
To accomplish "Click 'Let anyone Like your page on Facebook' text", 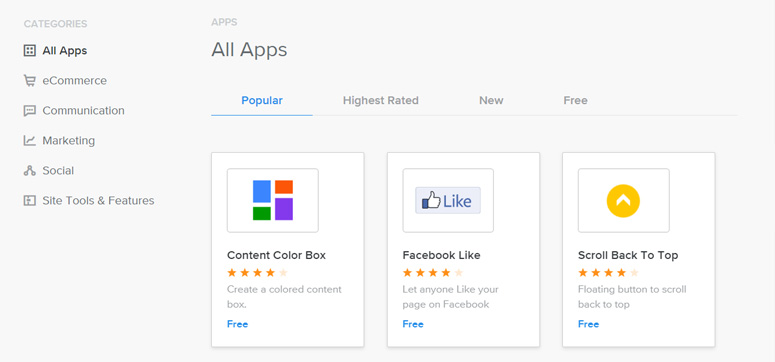I will point(450,297).
